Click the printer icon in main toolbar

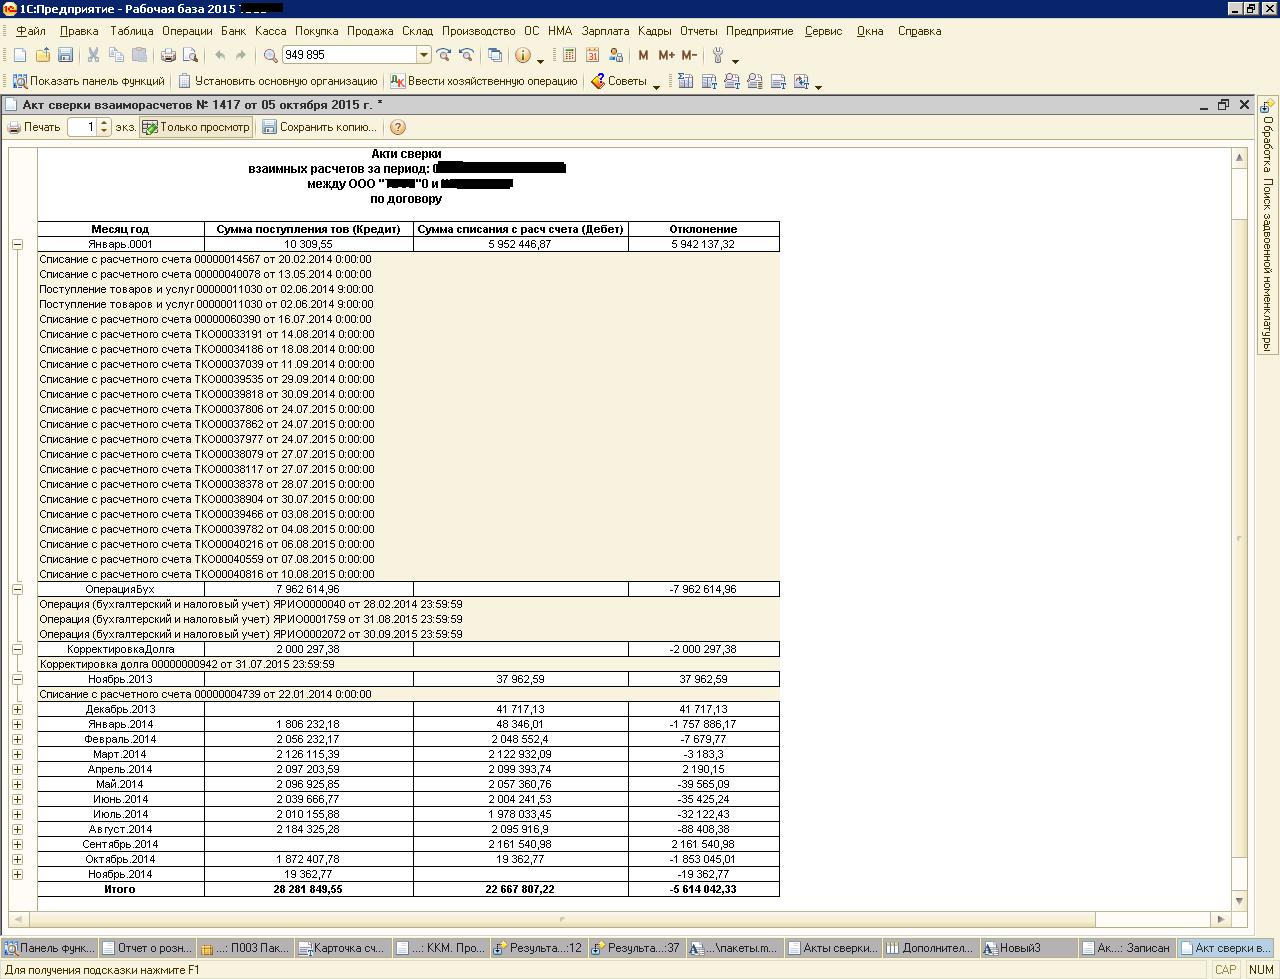(x=168, y=55)
